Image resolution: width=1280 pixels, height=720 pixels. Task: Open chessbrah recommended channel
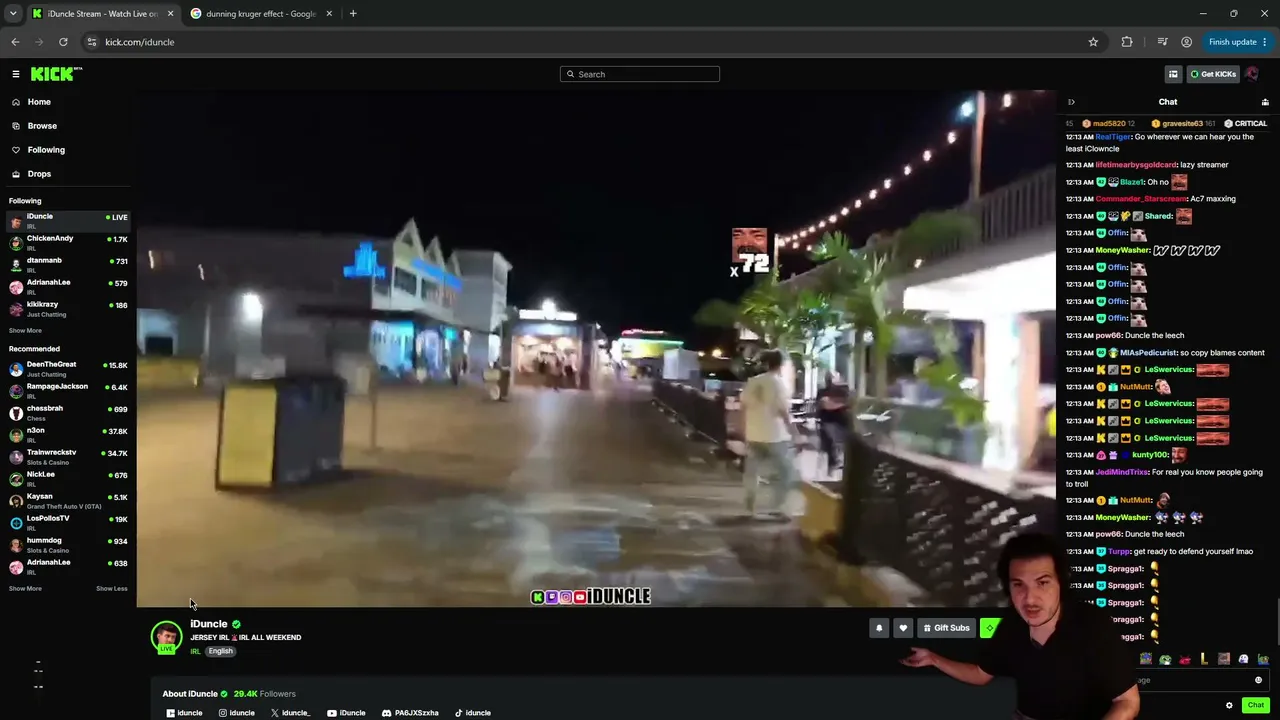pyautogui.click(x=68, y=413)
